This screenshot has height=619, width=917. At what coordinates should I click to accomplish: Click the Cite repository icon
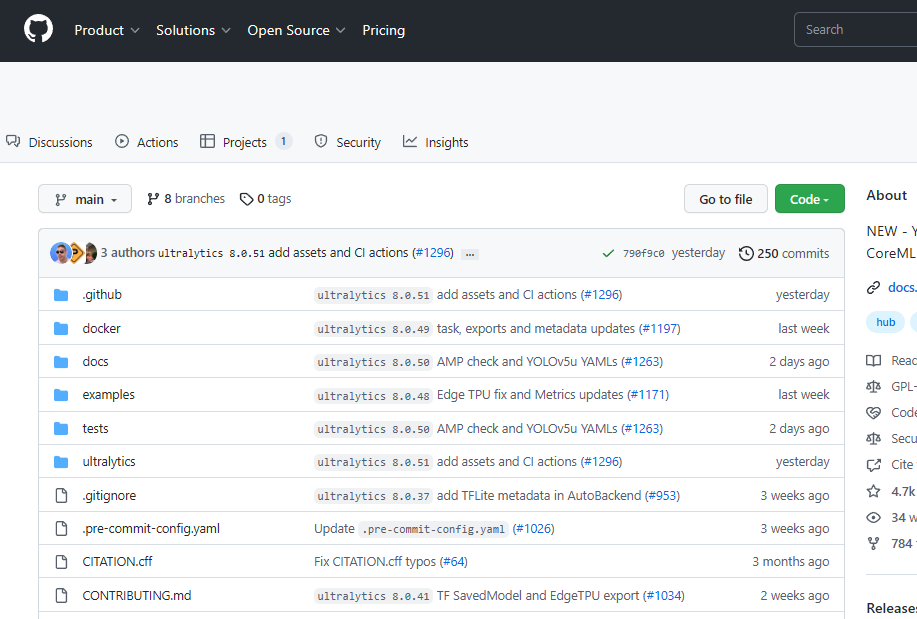tap(873, 465)
